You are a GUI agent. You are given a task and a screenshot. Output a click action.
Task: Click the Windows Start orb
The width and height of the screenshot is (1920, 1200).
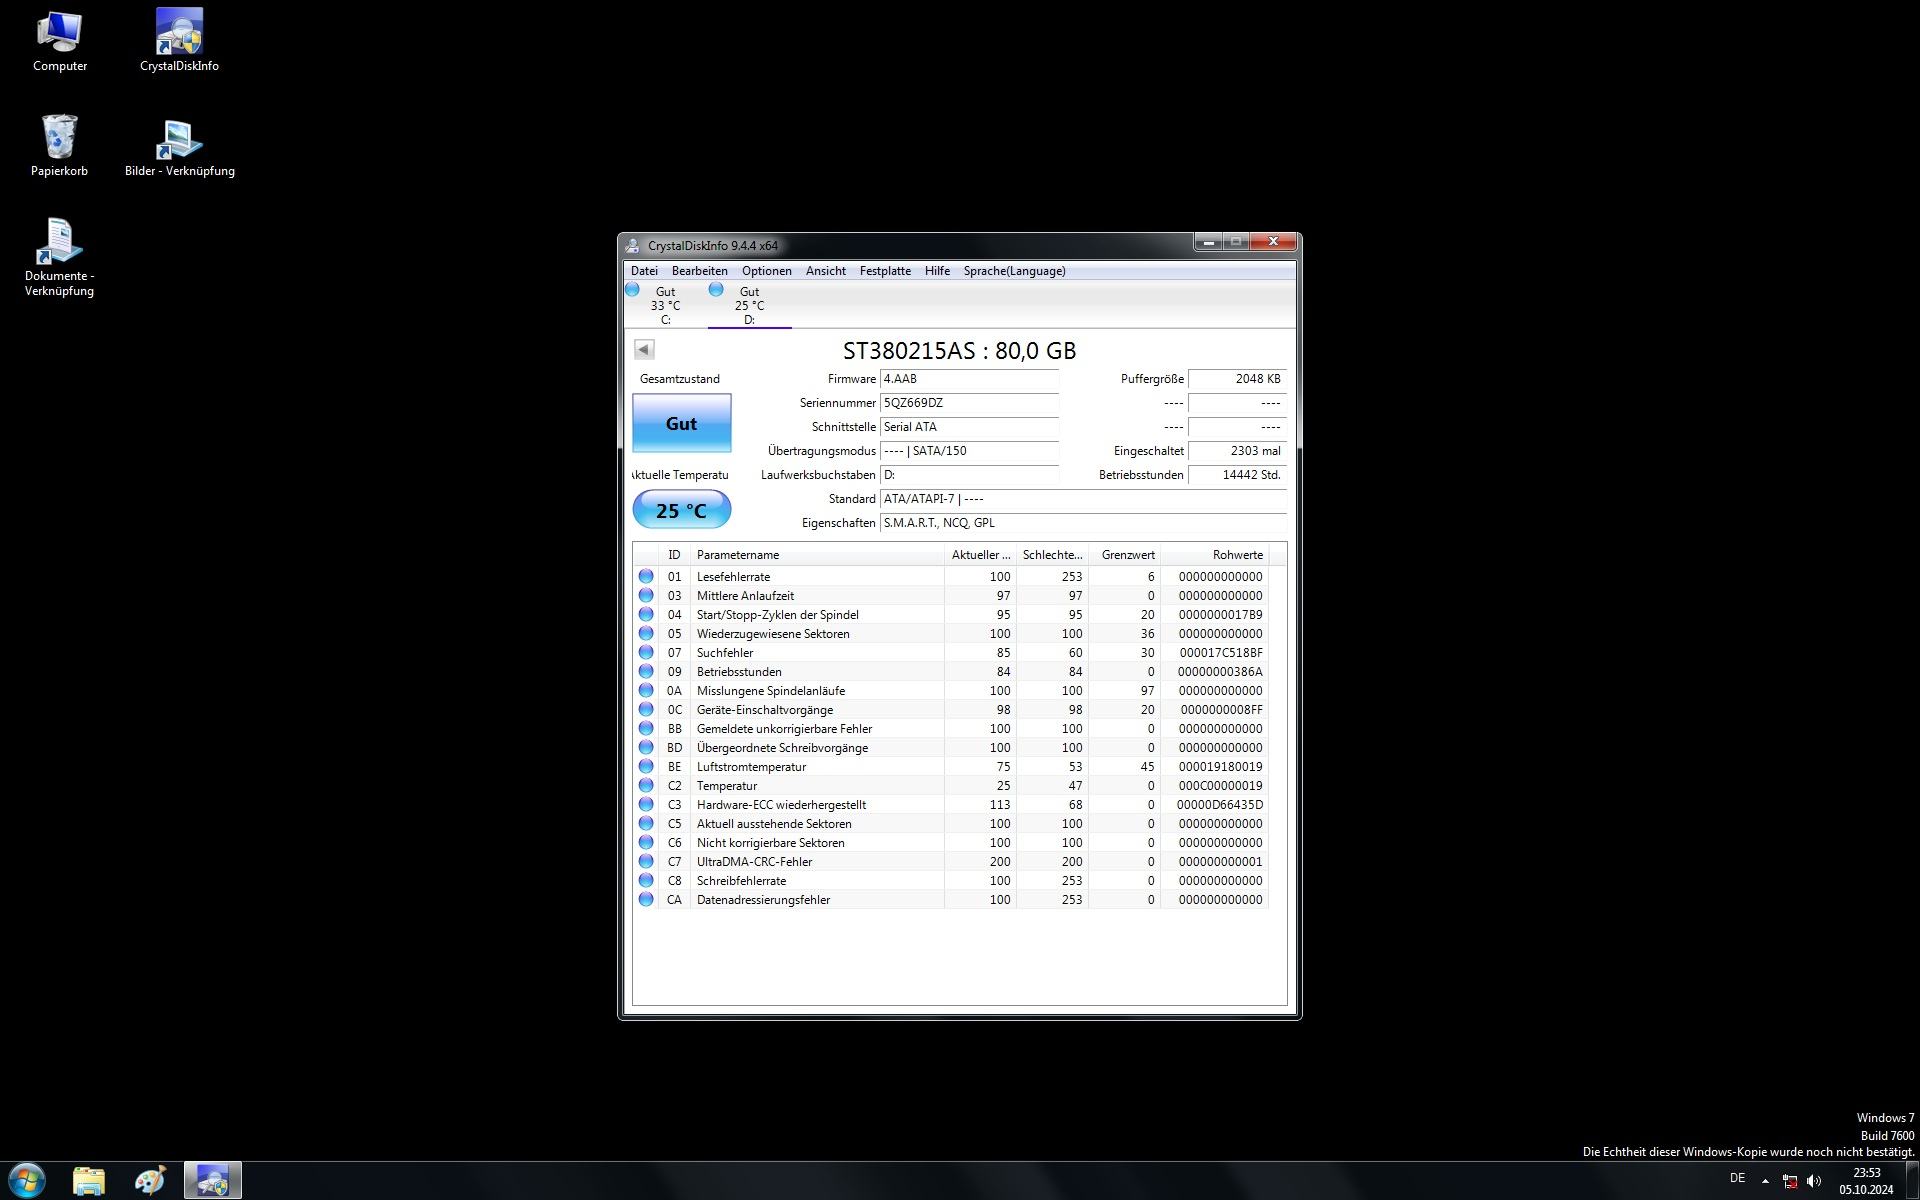coord(26,1181)
